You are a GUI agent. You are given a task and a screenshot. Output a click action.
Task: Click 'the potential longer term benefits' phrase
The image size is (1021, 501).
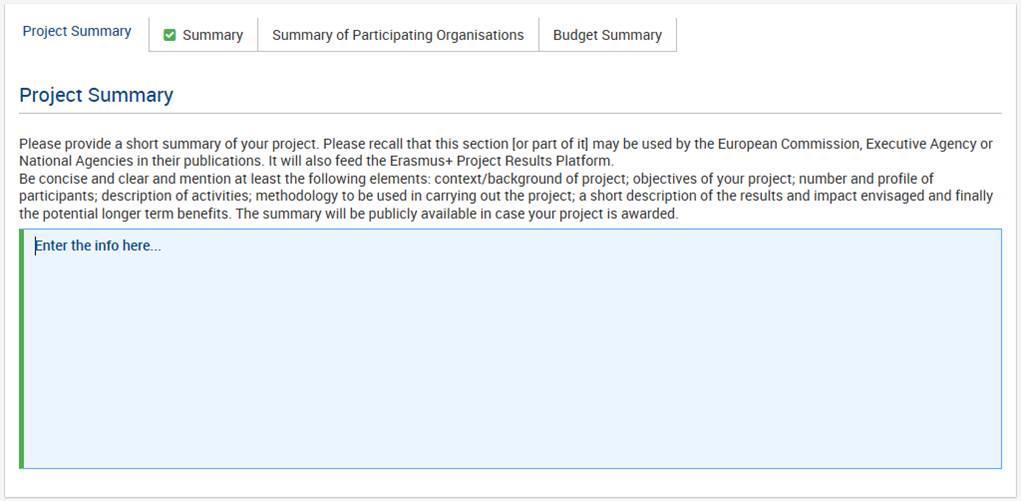124,214
